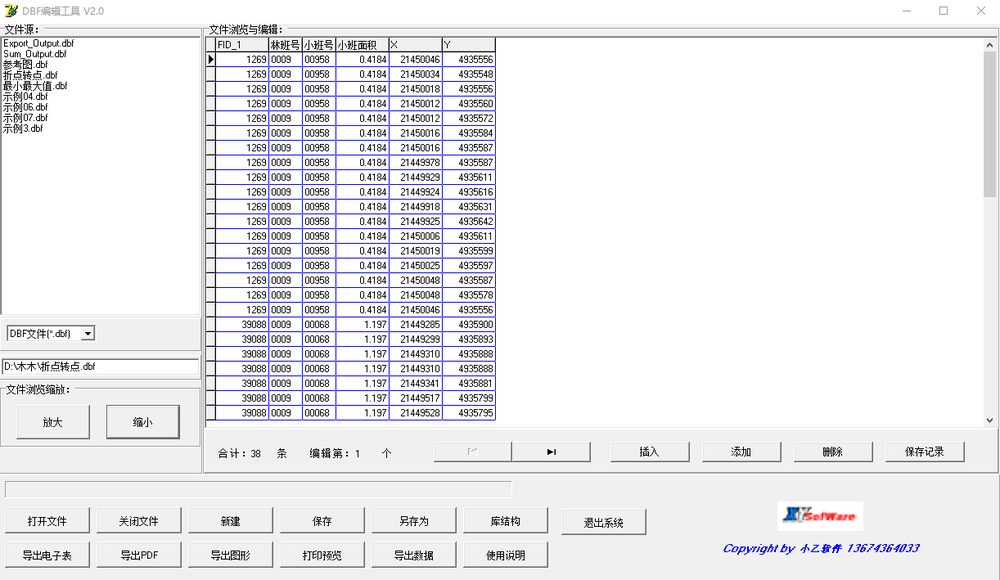Click the 新建 new file button
1000x580 pixels.
pos(231,521)
